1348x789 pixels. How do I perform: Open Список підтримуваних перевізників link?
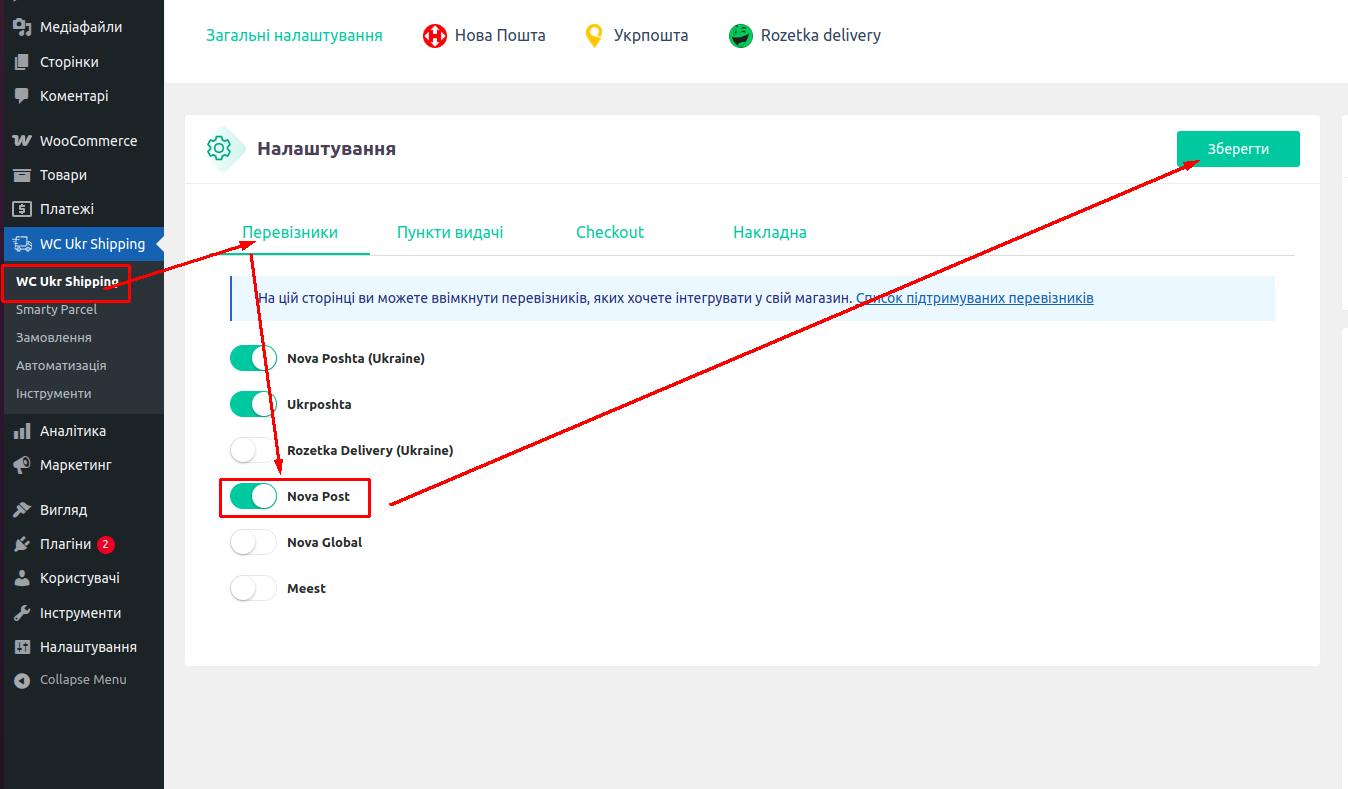point(974,298)
